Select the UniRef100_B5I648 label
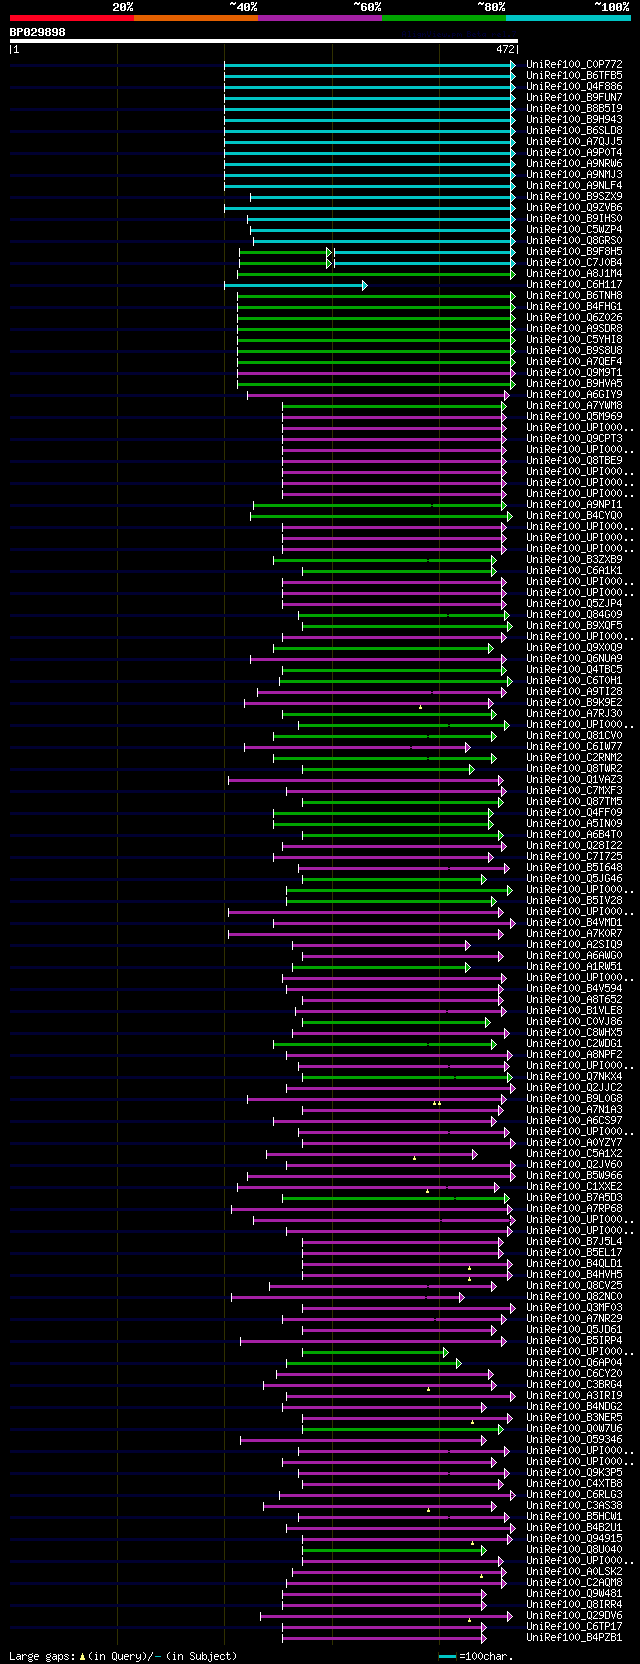Viewport: 640px width, 1664px height. [x=574, y=867]
